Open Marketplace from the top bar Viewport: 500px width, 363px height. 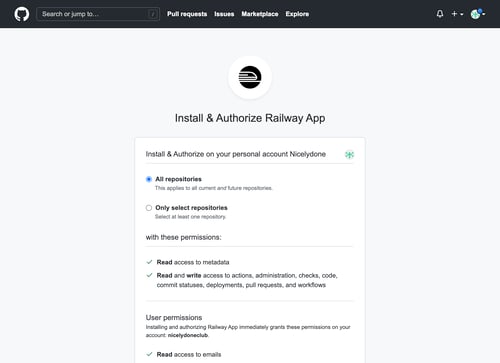(260, 14)
